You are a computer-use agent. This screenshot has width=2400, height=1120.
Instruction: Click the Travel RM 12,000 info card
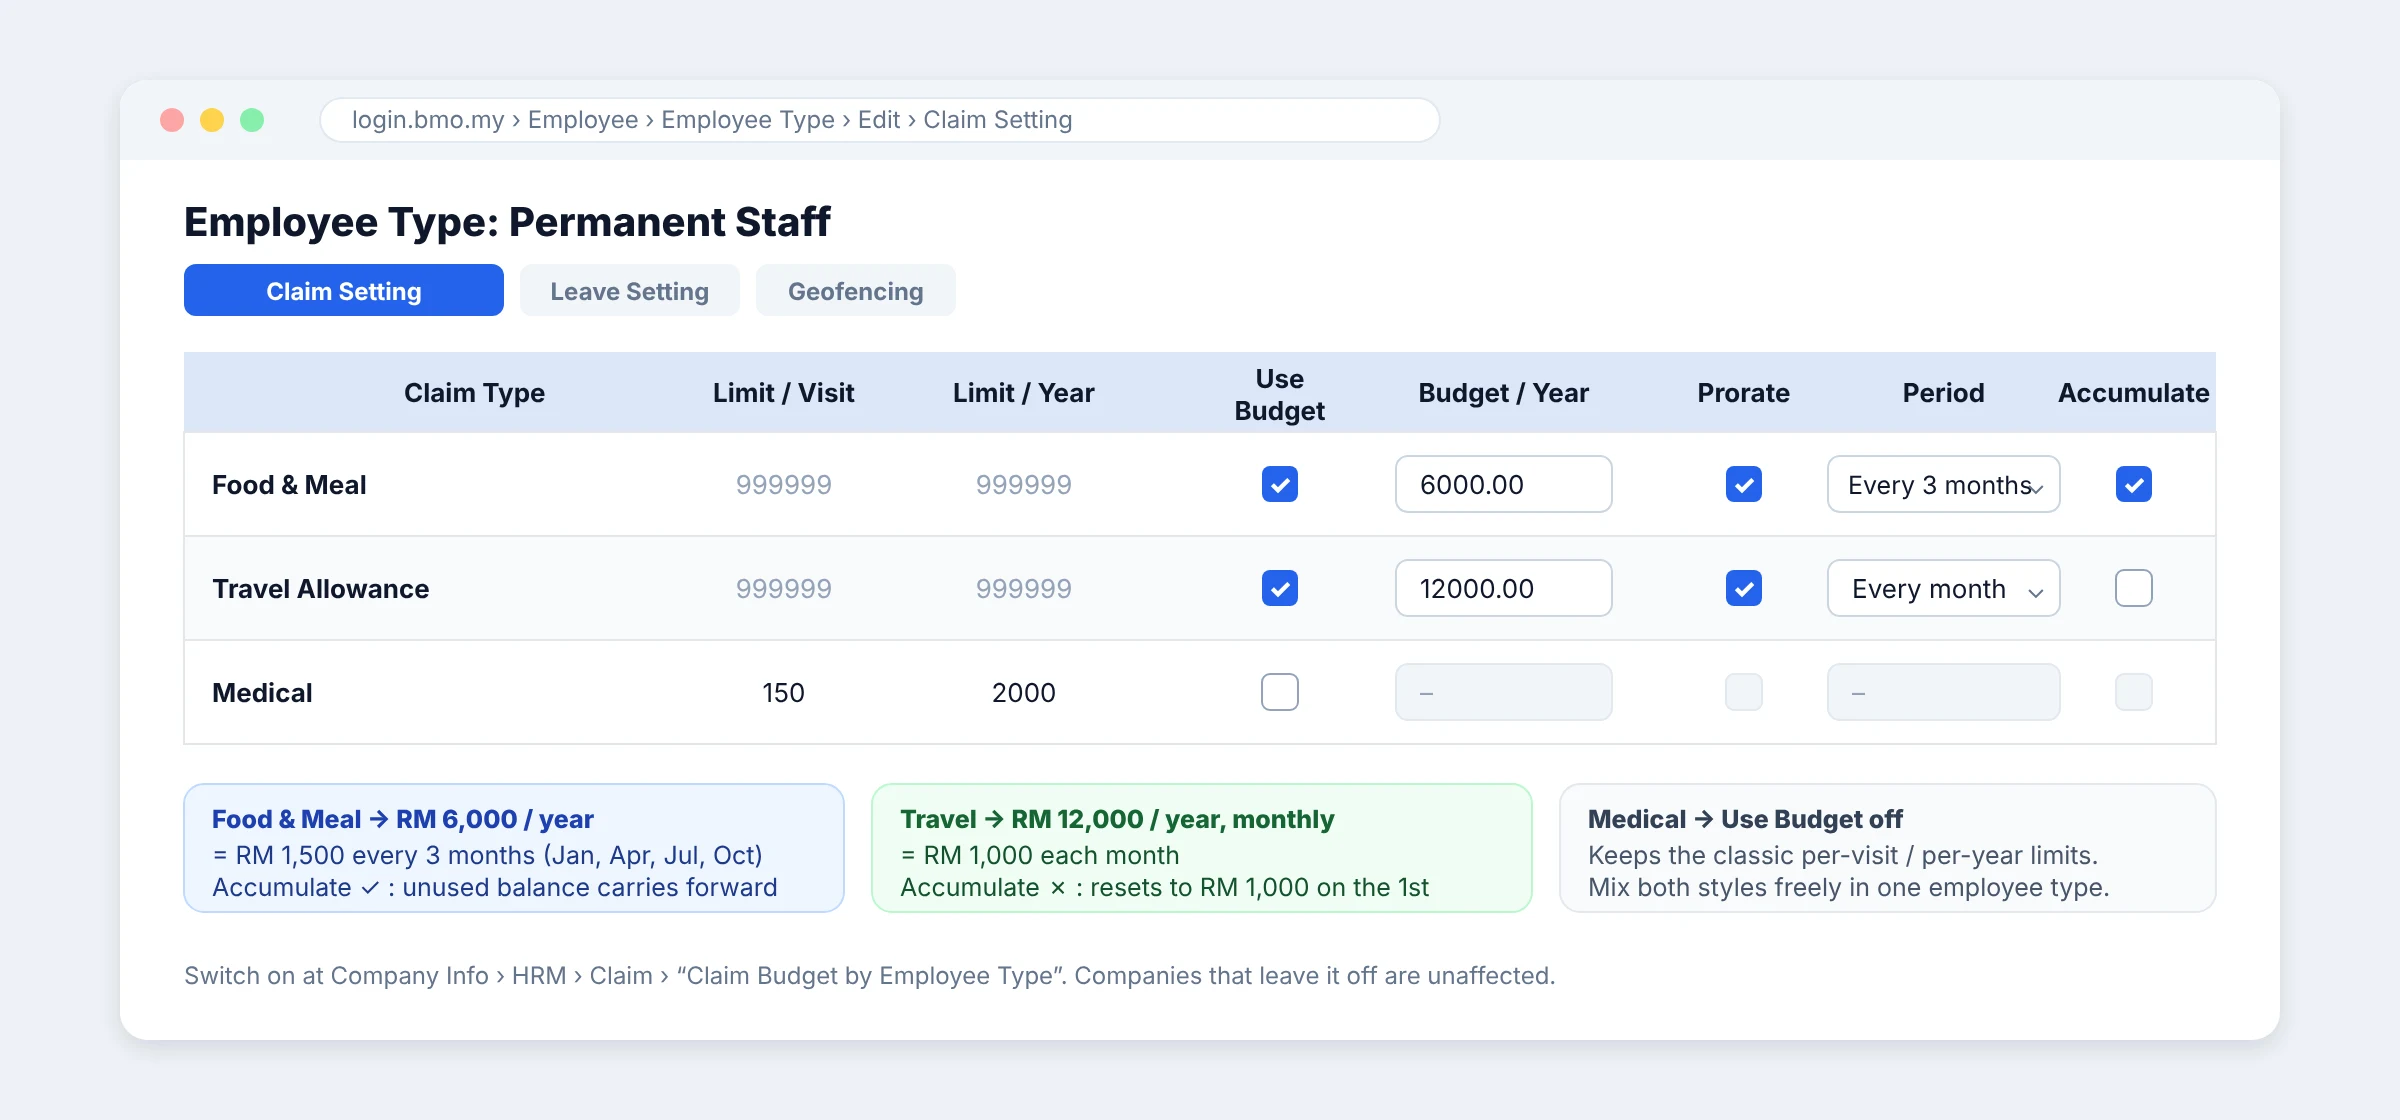pyautogui.click(x=1201, y=848)
